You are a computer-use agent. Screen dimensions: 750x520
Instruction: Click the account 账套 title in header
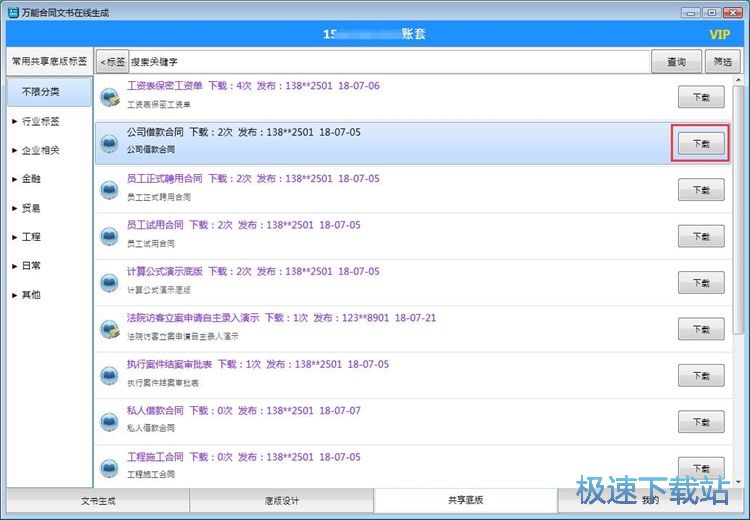pyautogui.click(x=375, y=33)
